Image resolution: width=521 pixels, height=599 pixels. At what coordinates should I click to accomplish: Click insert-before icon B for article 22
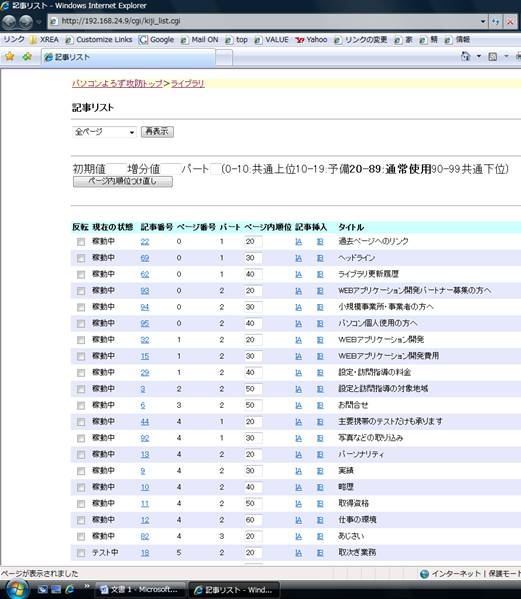click(x=320, y=241)
